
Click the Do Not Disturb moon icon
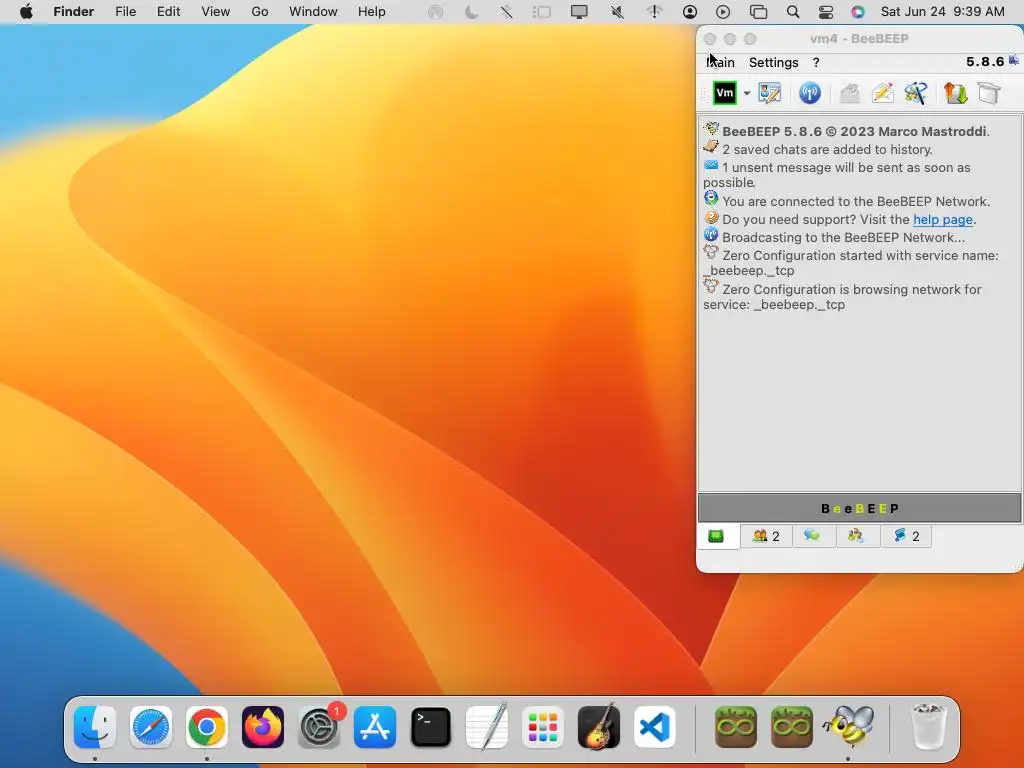coord(471,12)
